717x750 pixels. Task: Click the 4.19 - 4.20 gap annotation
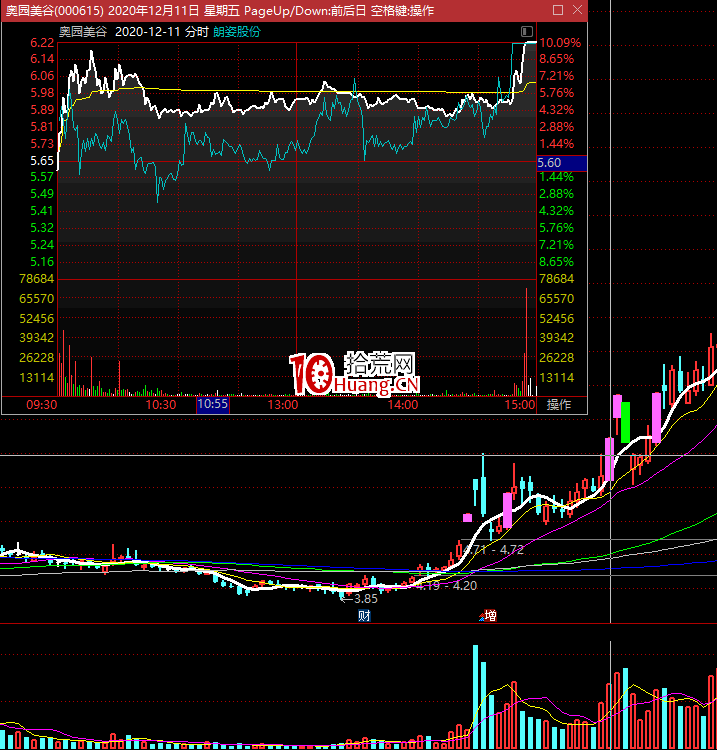pos(447,586)
